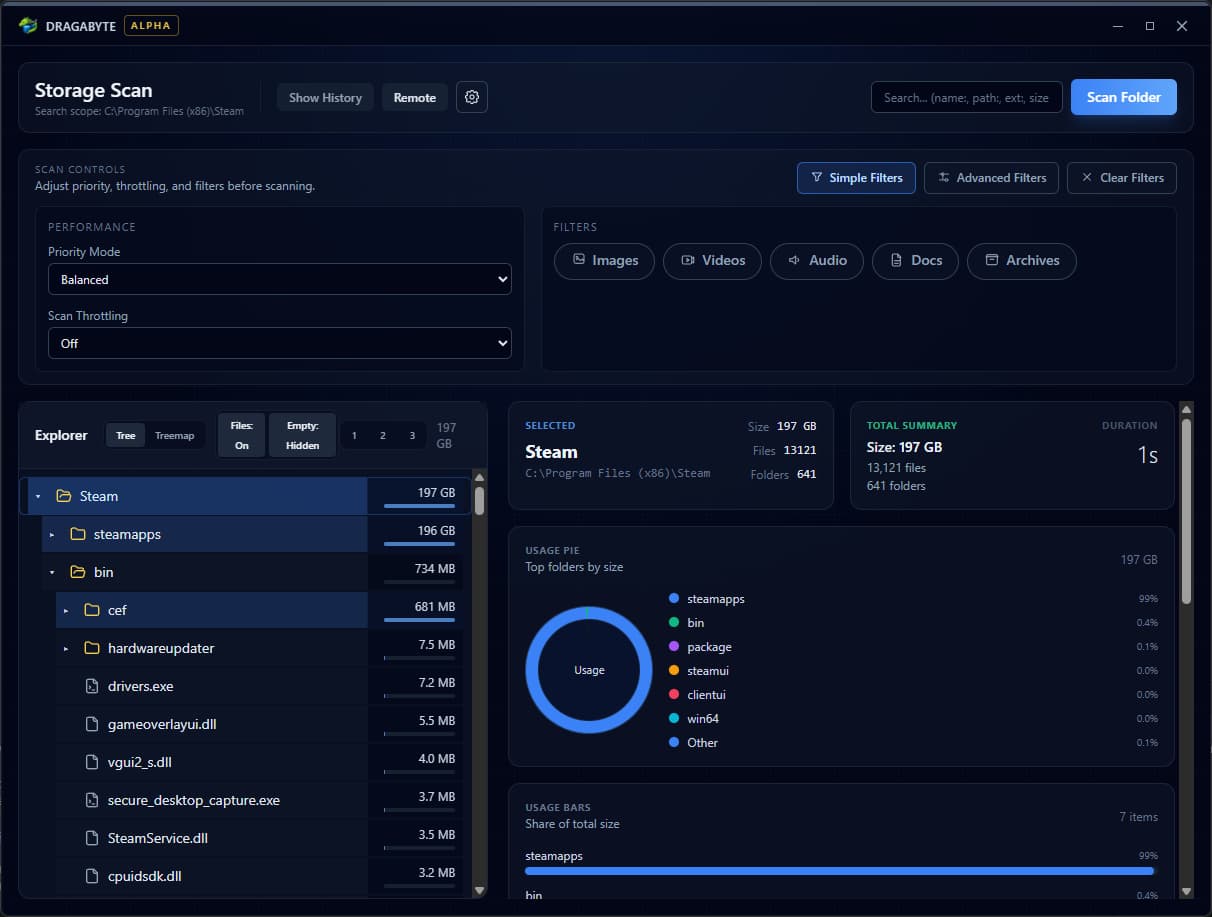Image resolution: width=1212 pixels, height=917 pixels.
Task: Toggle the Archives filter chip
Action: pyautogui.click(x=1022, y=260)
